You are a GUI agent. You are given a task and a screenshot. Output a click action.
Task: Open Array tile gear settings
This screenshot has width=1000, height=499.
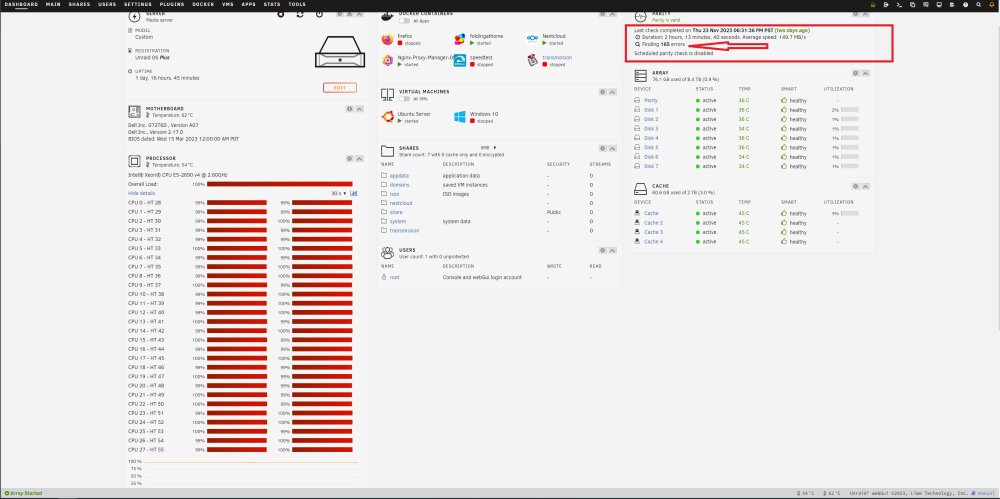[856, 73]
